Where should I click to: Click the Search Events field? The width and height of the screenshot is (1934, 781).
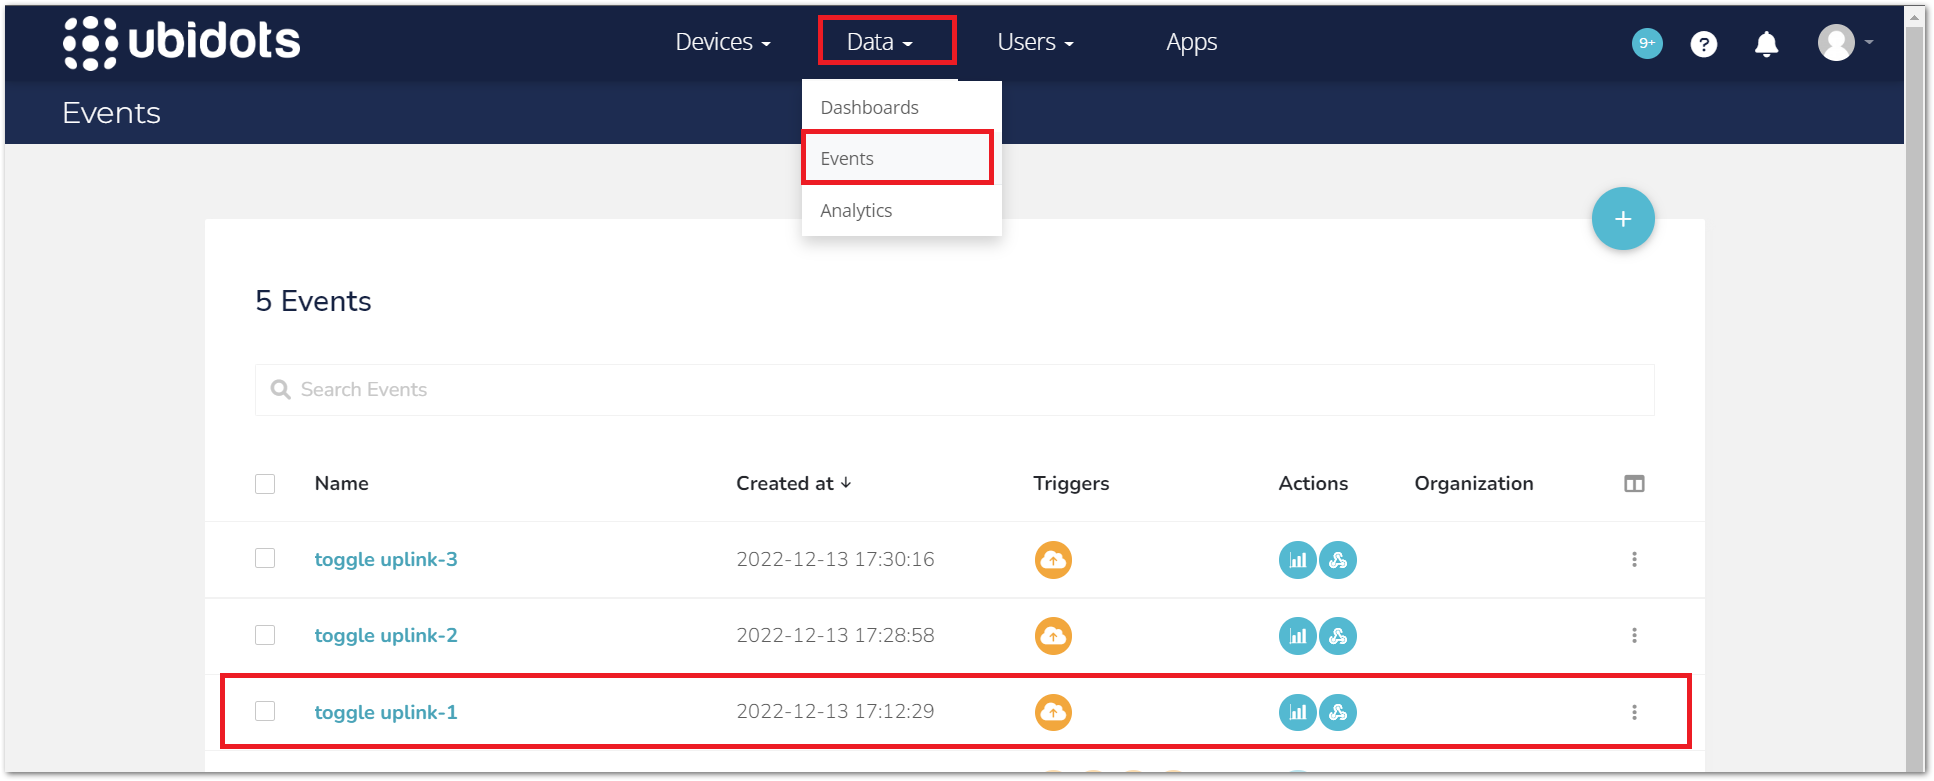954,390
